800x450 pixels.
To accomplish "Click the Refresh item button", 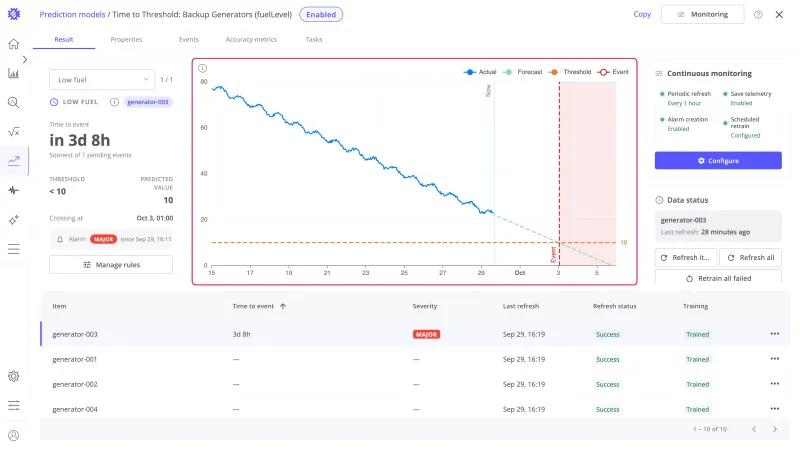I will 686,258.
